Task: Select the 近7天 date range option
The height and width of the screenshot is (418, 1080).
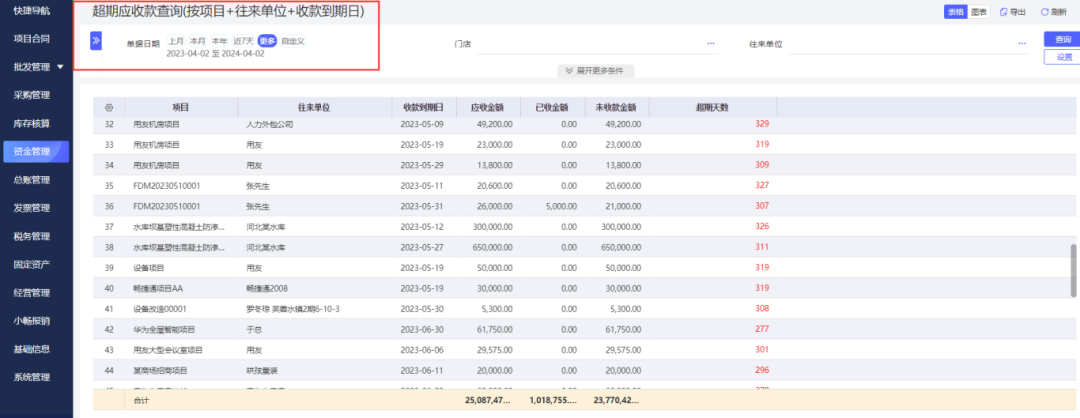Action: coord(243,41)
